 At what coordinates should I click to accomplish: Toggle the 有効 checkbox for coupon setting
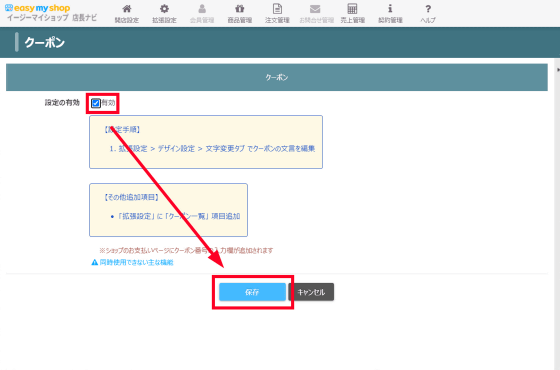click(x=96, y=103)
